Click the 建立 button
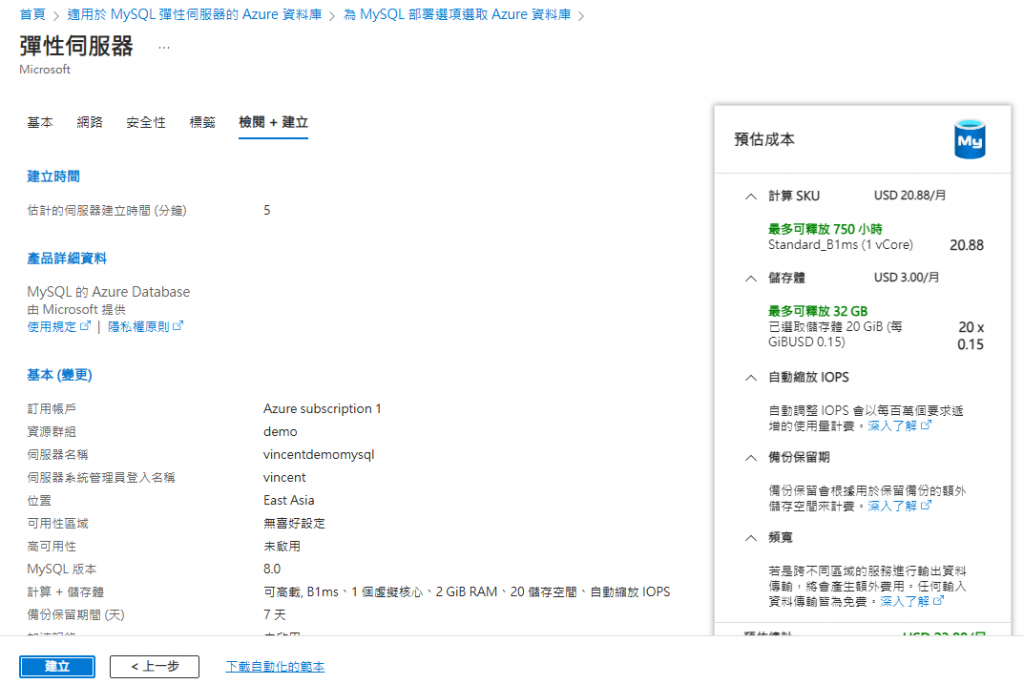1024x684 pixels. pos(57,666)
